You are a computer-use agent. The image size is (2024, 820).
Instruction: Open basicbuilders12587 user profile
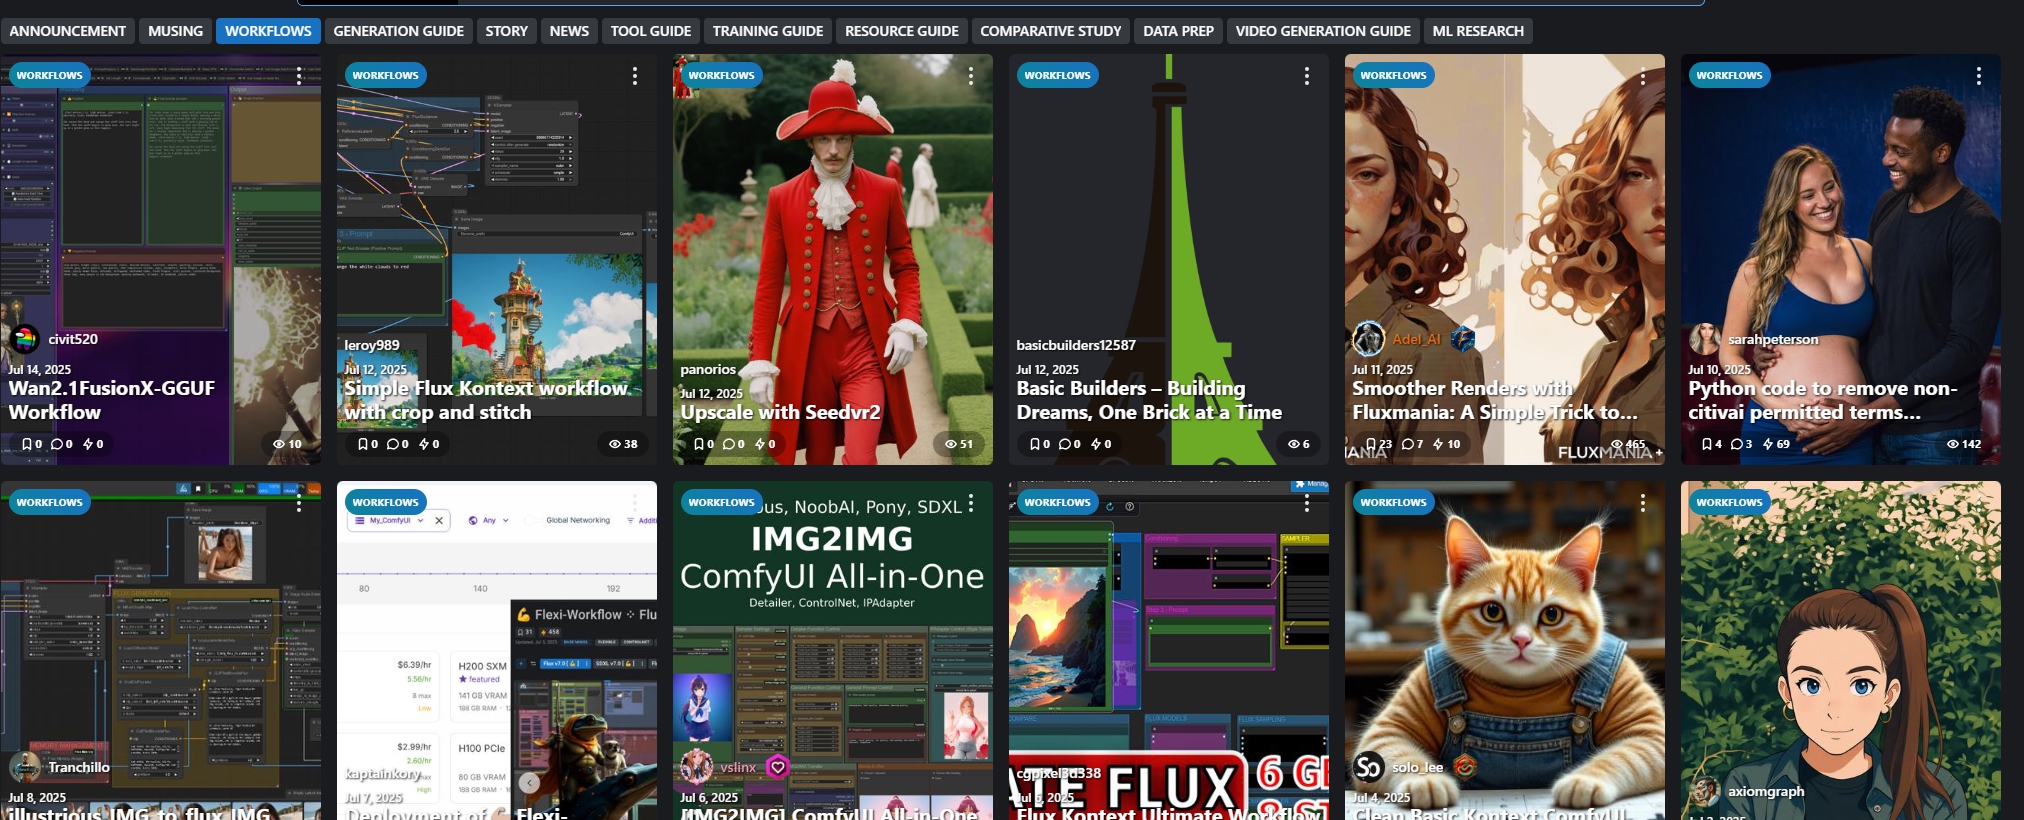1076,345
